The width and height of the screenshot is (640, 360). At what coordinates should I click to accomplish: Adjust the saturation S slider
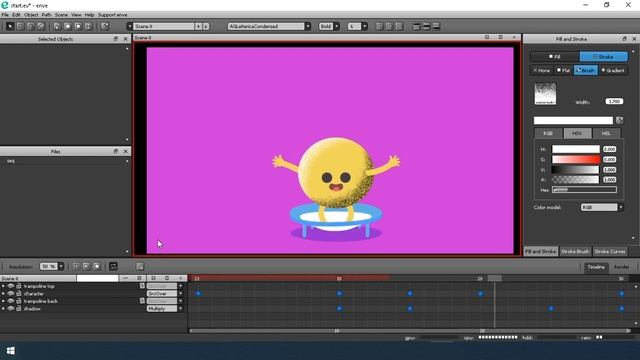(x=576, y=160)
